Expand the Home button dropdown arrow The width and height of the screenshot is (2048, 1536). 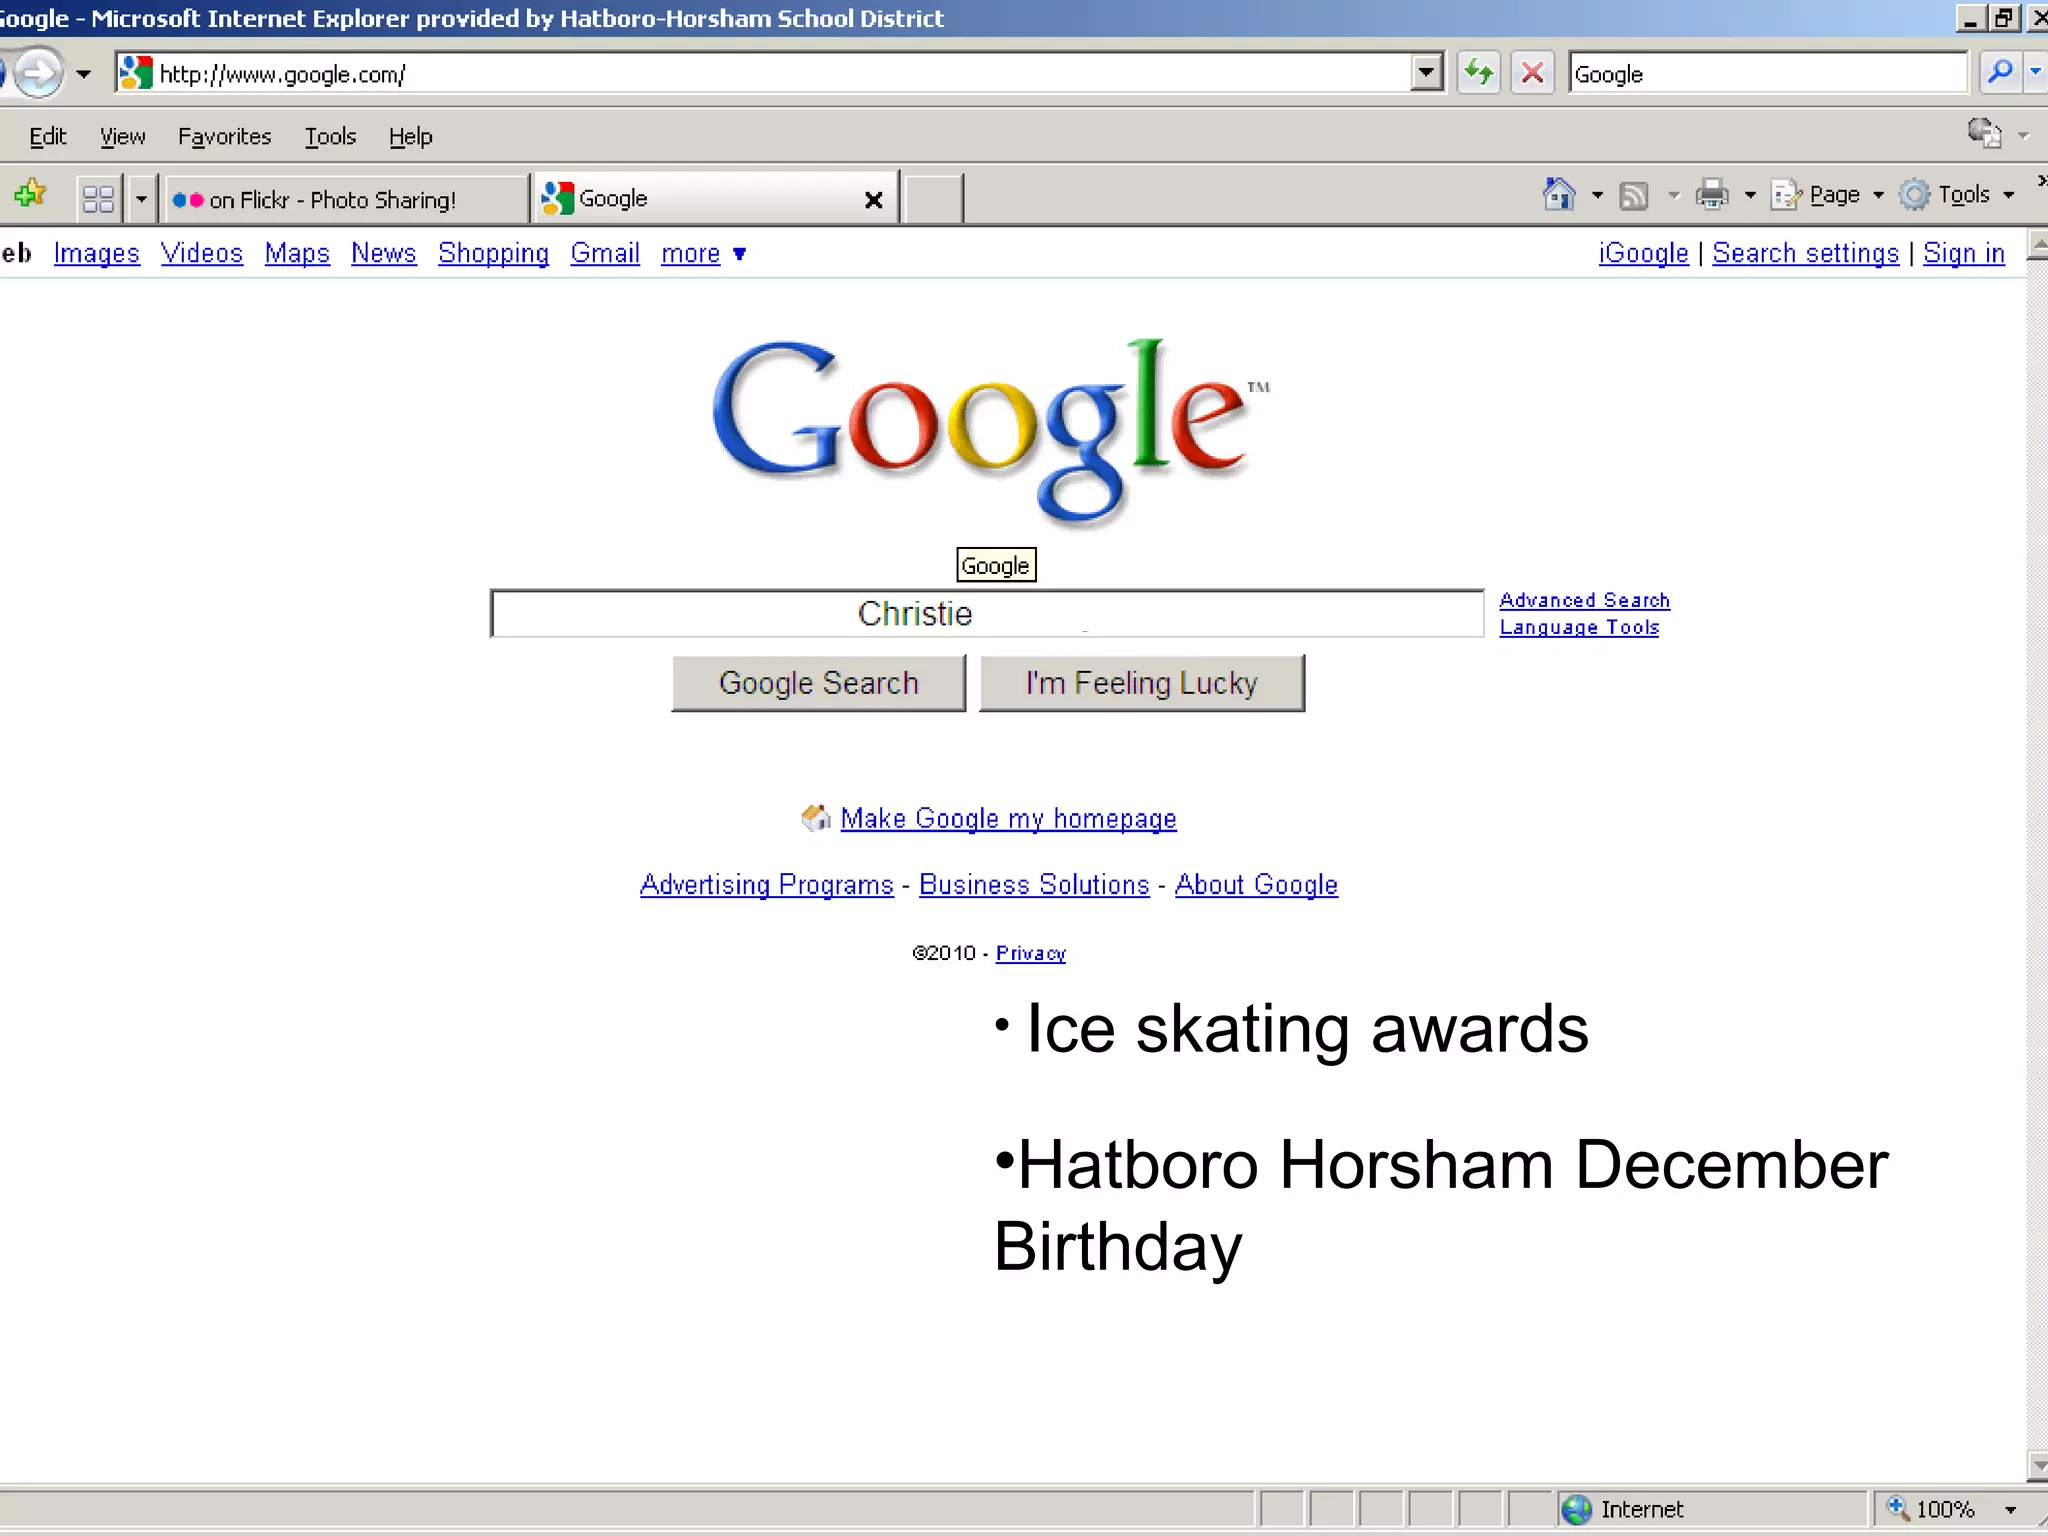click(x=1597, y=195)
